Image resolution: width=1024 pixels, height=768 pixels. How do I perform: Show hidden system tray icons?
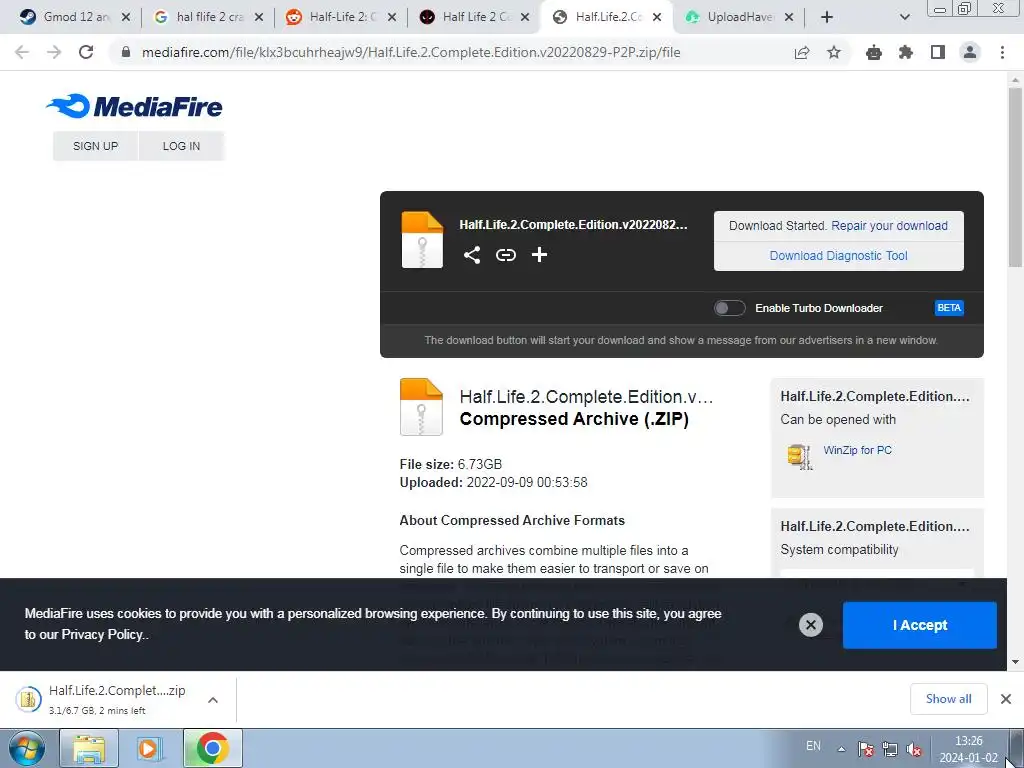tap(842, 749)
